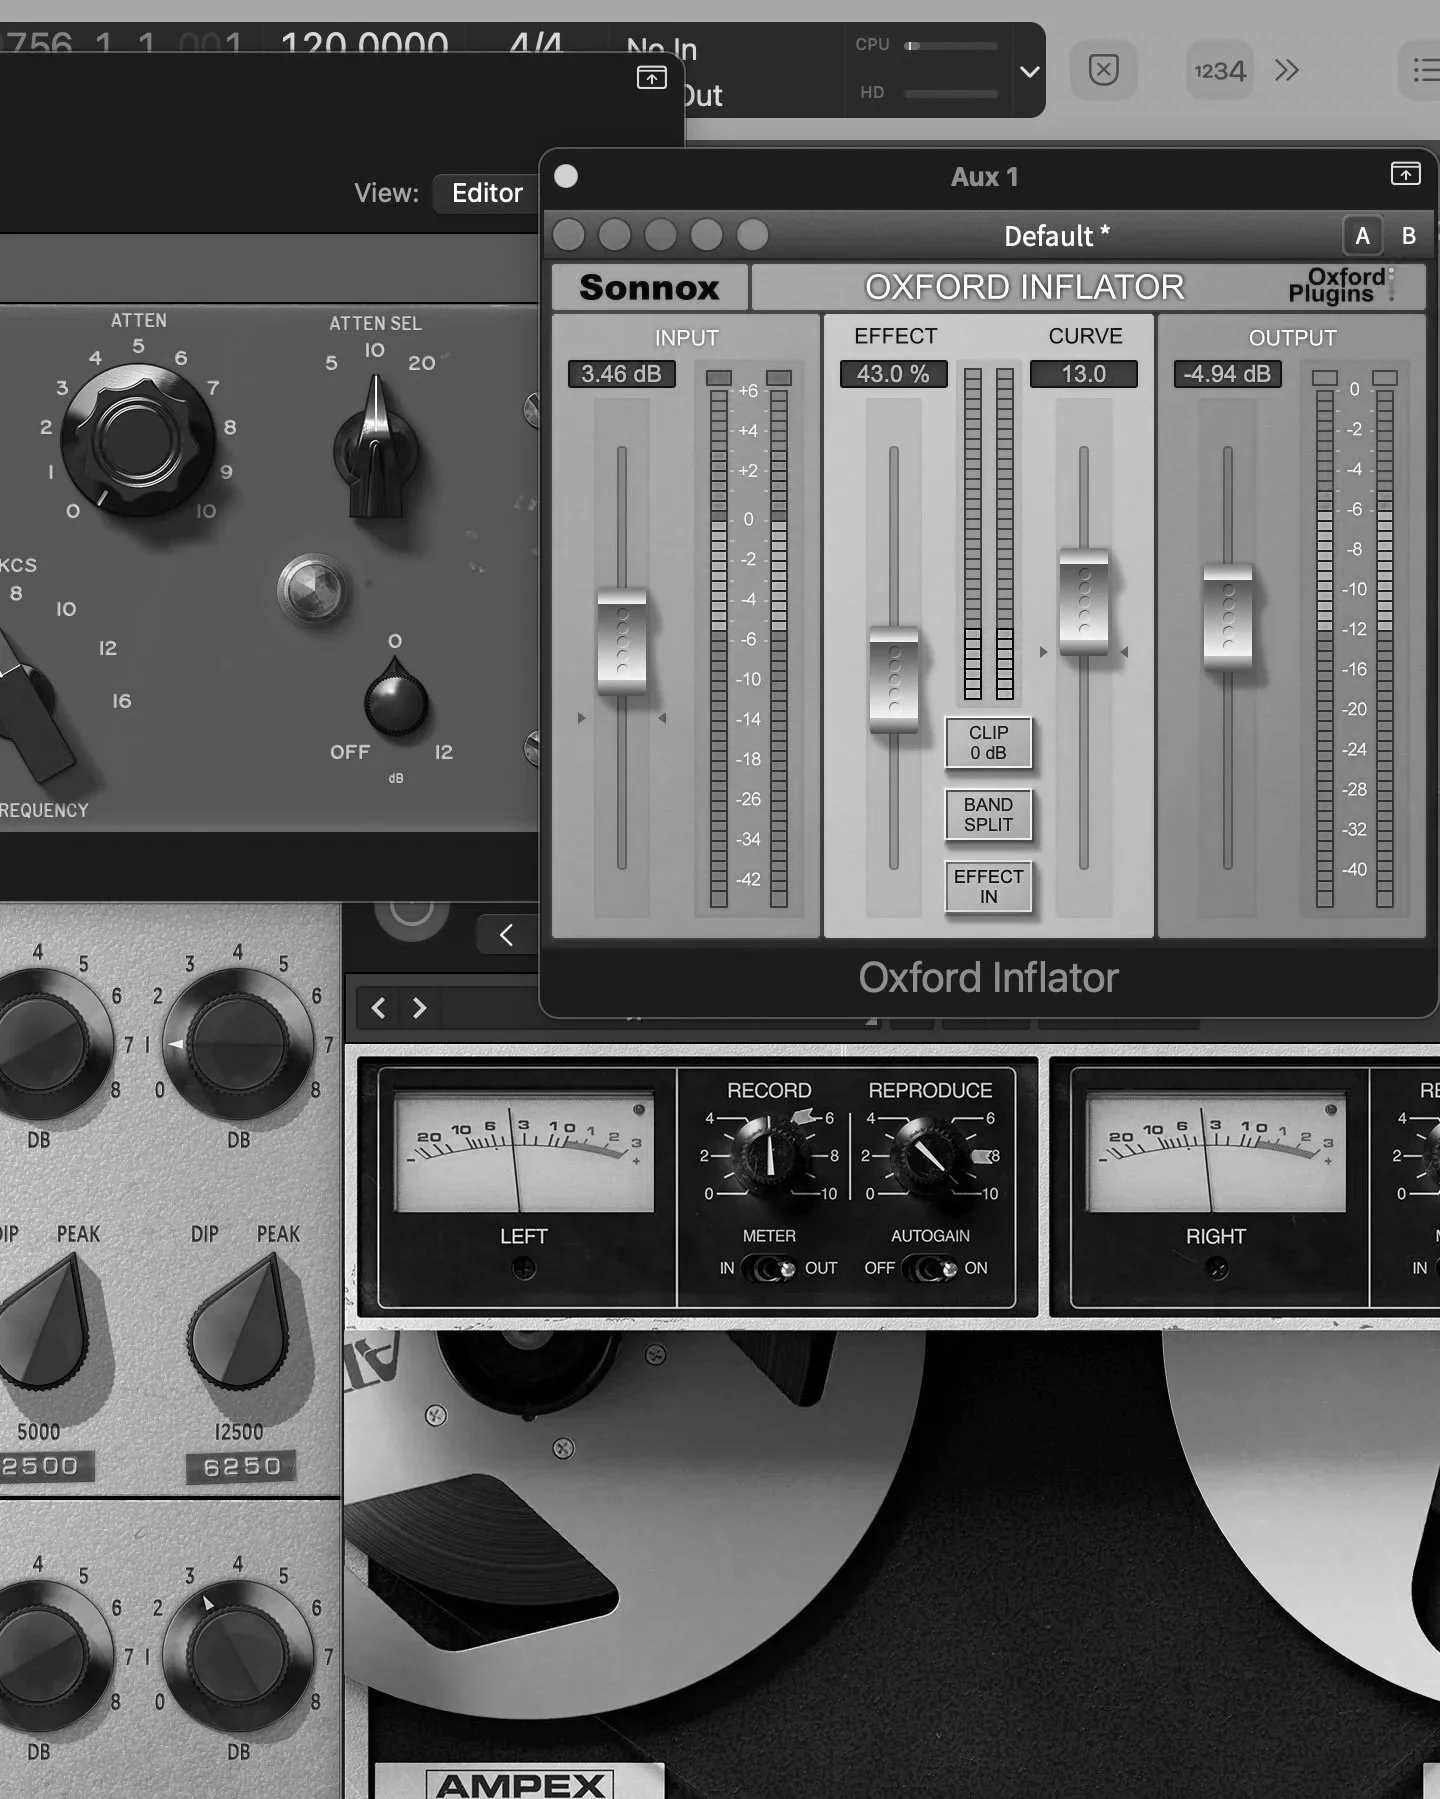Open the list icon at top right
Image resolution: width=1440 pixels, height=1799 pixels.
point(1424,70)
